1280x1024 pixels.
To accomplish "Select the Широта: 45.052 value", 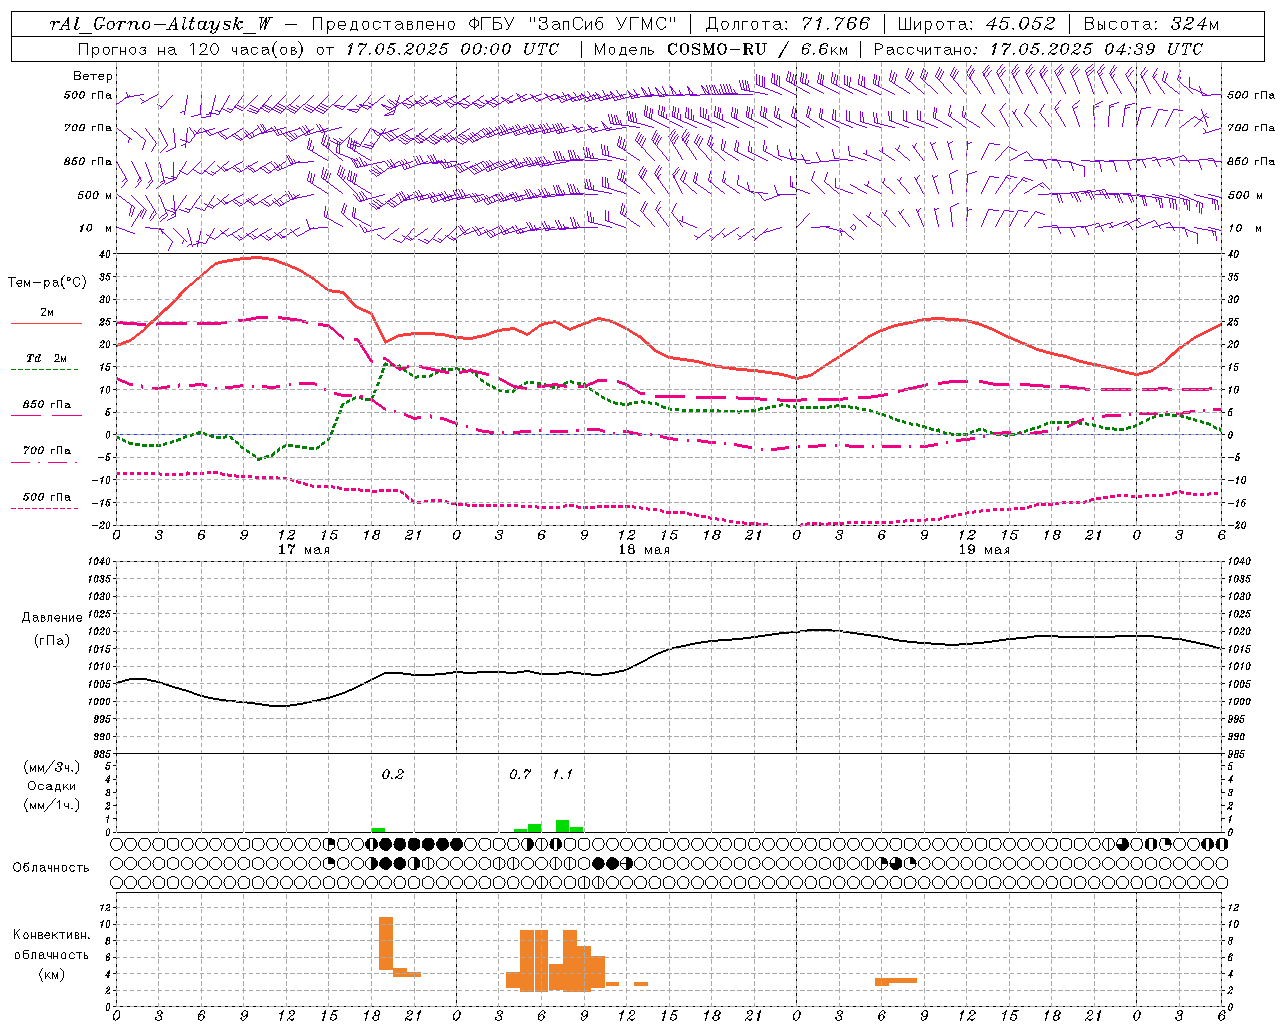I will [x=976, y=25].
